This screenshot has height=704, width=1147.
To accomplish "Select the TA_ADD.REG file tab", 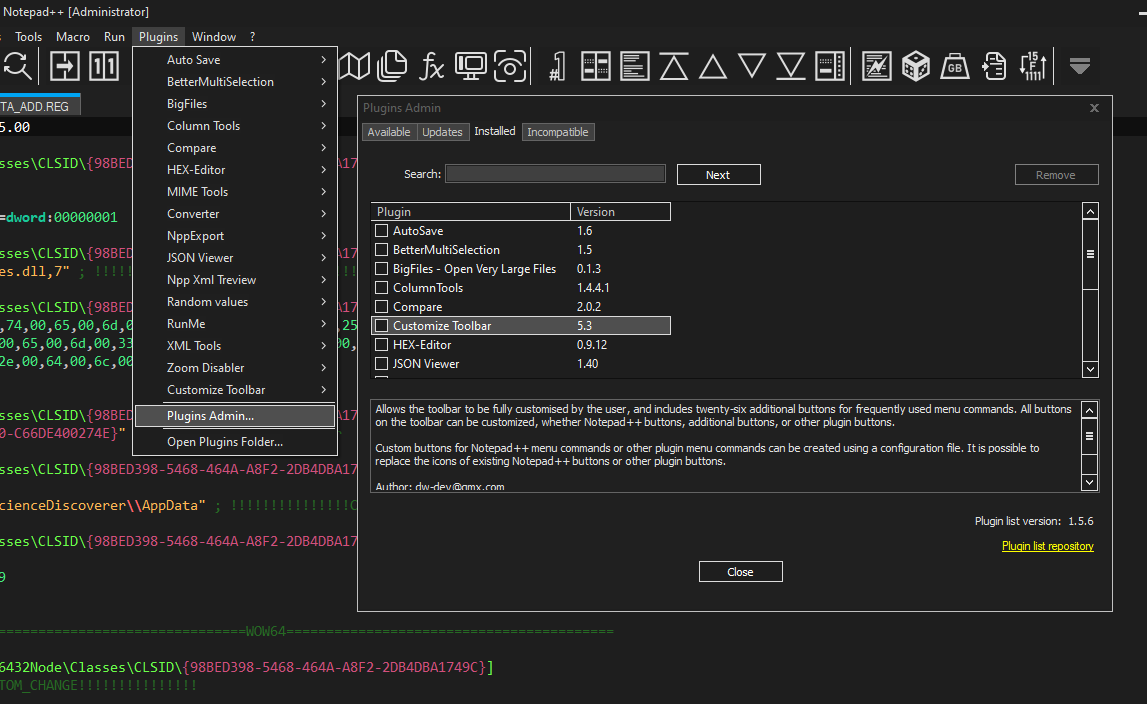I will (x=40, y=106).
